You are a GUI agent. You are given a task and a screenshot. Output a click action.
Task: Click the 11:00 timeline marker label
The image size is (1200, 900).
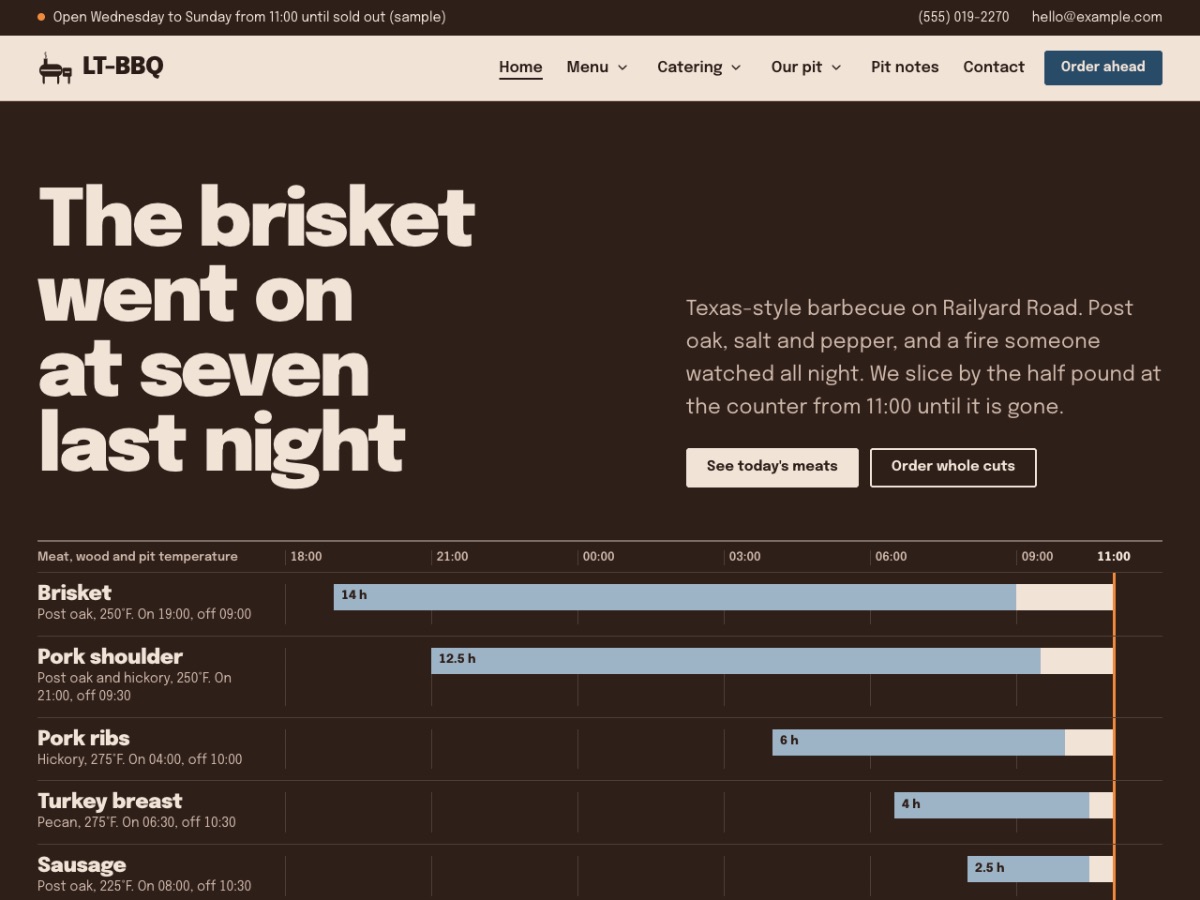(1114, 556)
